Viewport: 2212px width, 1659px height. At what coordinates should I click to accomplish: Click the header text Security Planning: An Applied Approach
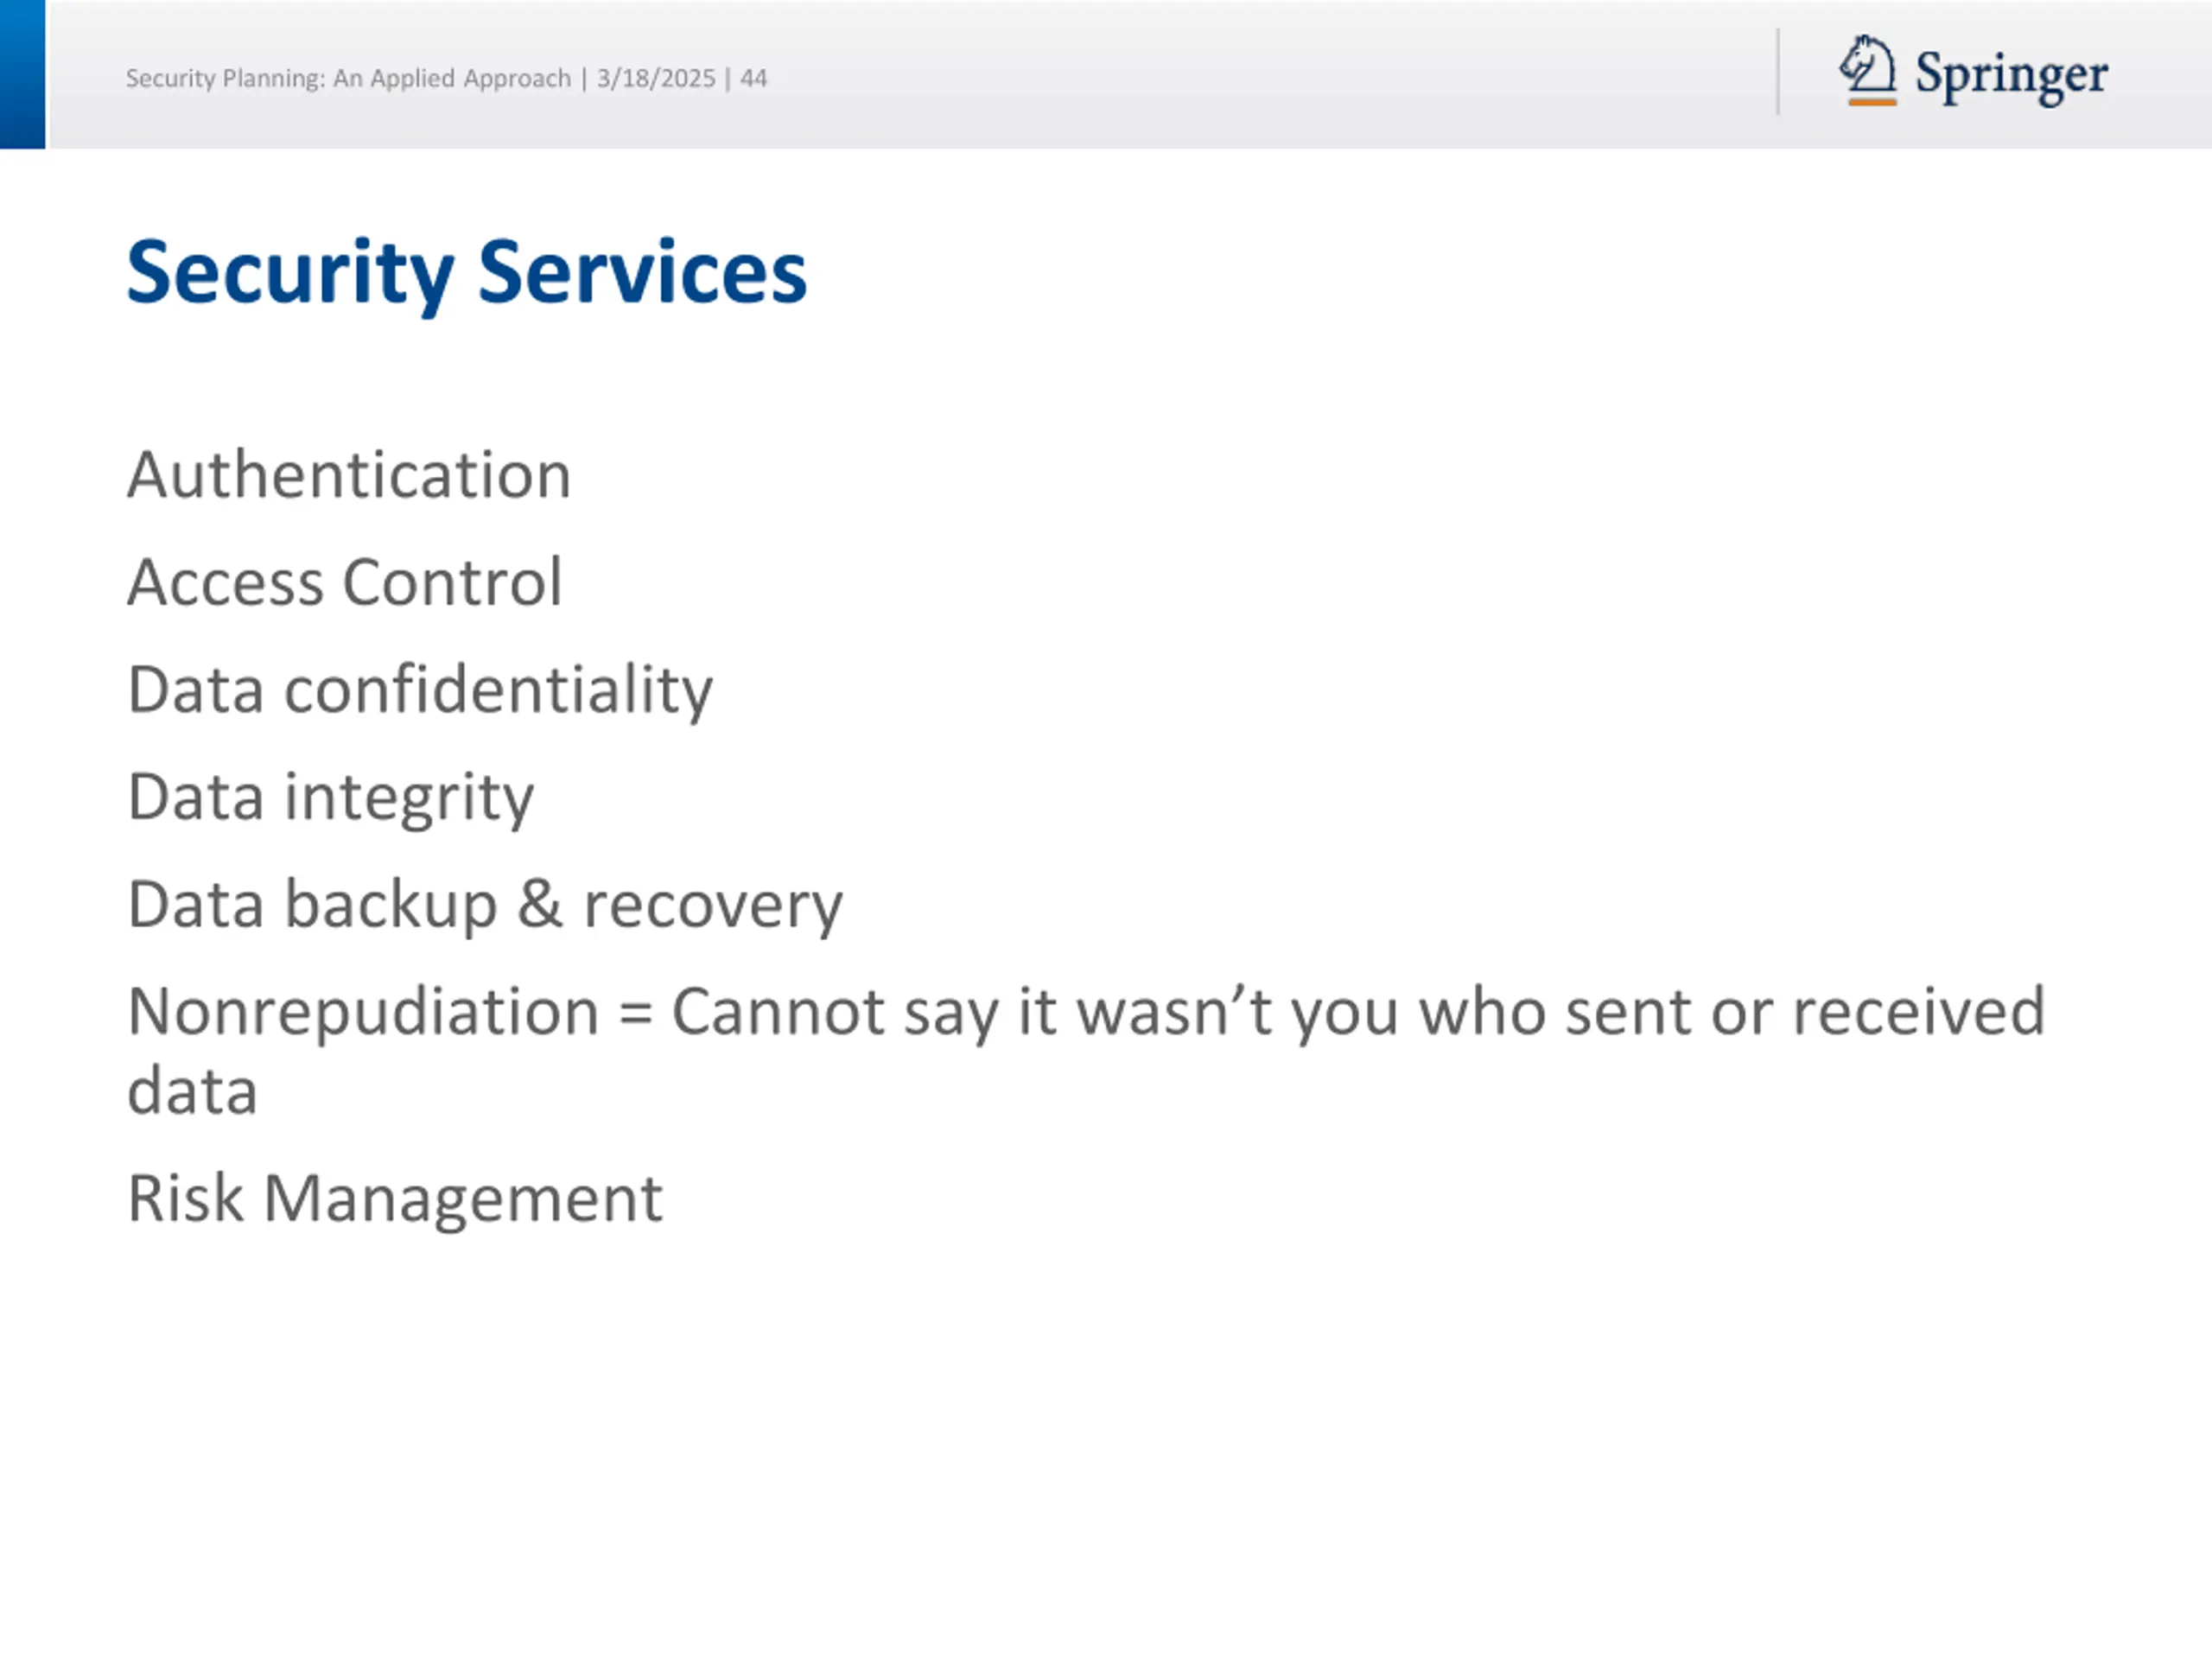(x=348, y=78)
